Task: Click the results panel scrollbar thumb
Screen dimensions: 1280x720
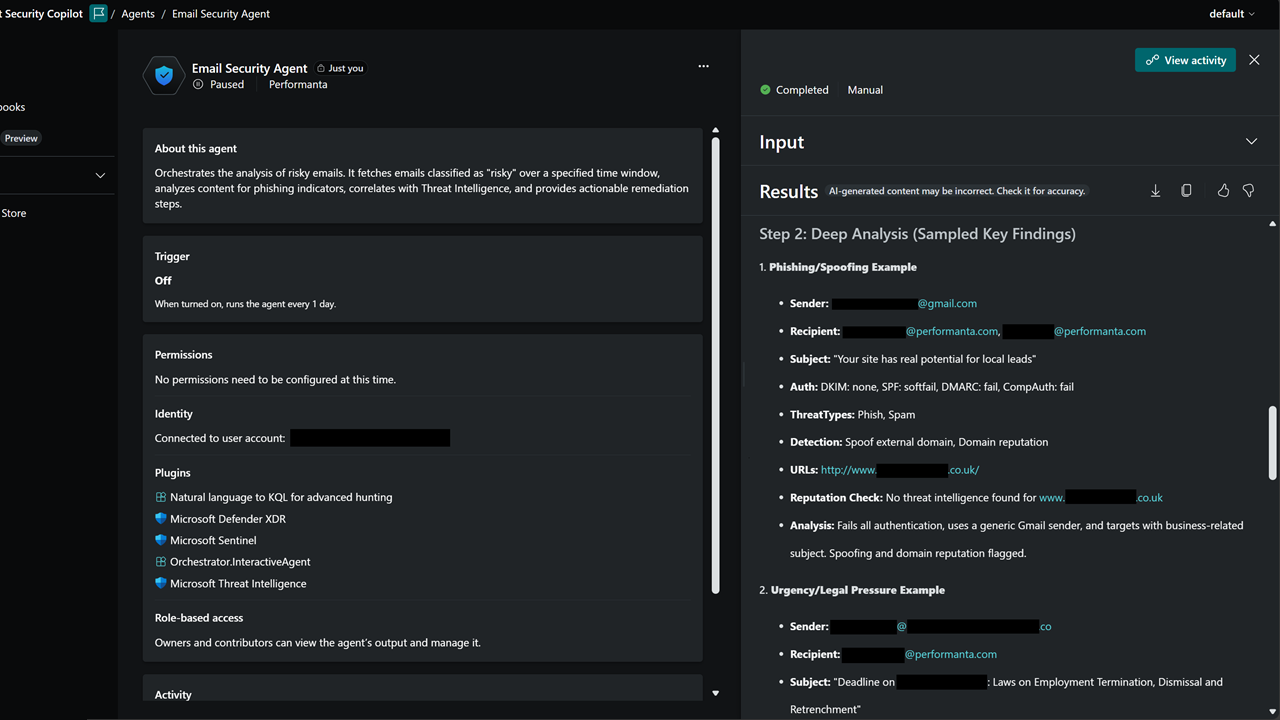Action: coord(1272,442)
